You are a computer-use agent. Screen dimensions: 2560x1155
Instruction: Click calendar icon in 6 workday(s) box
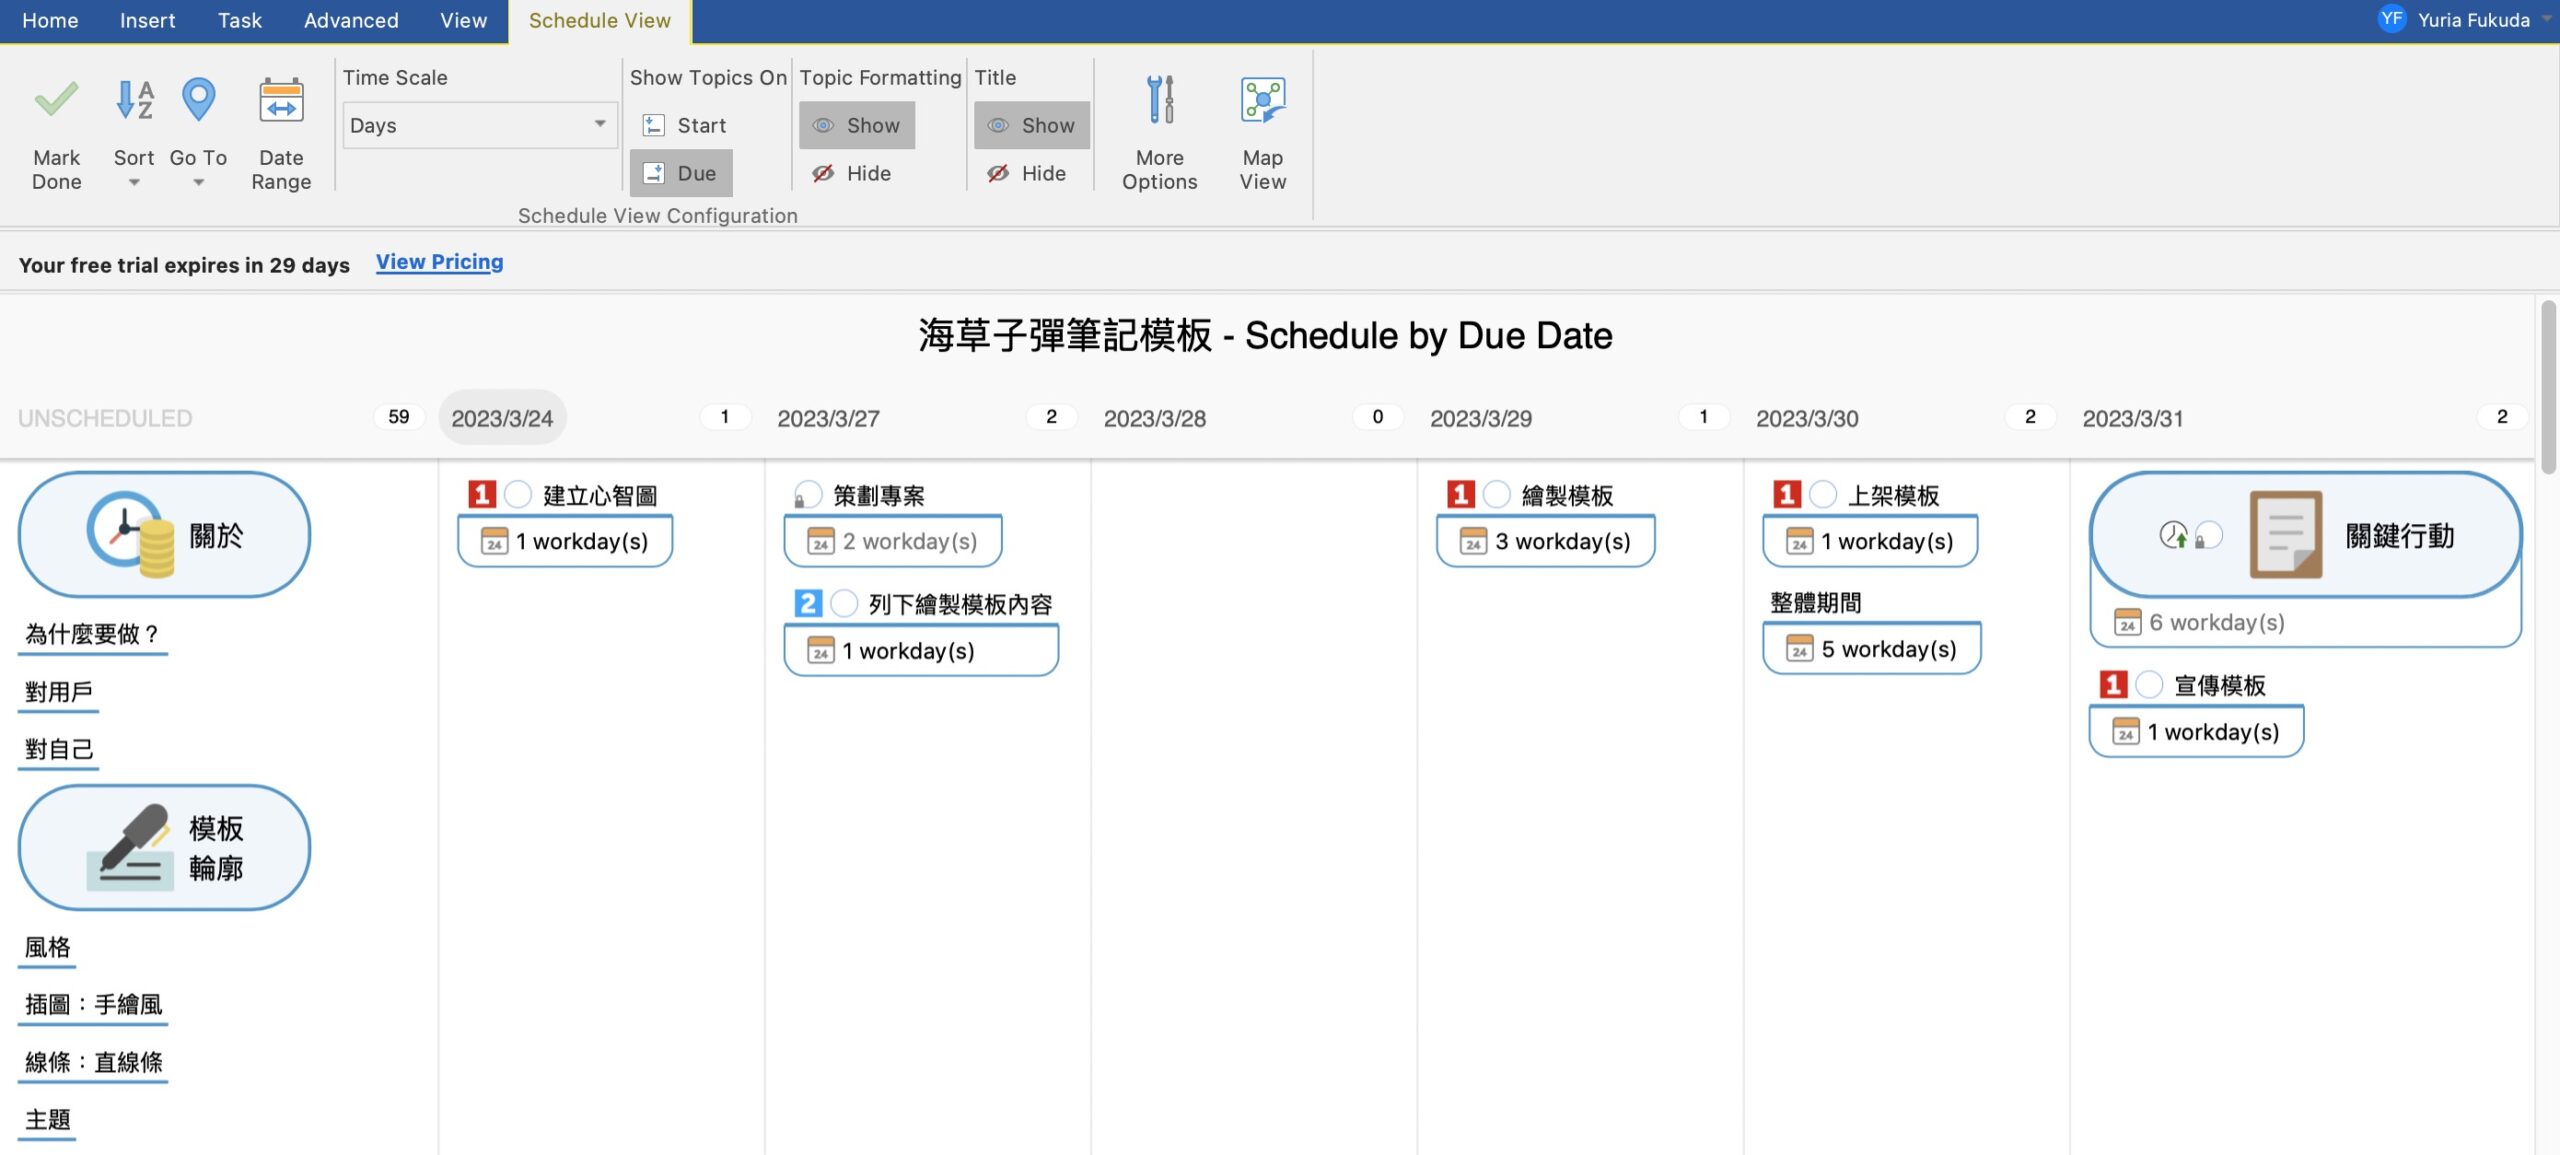(2127, 622)
